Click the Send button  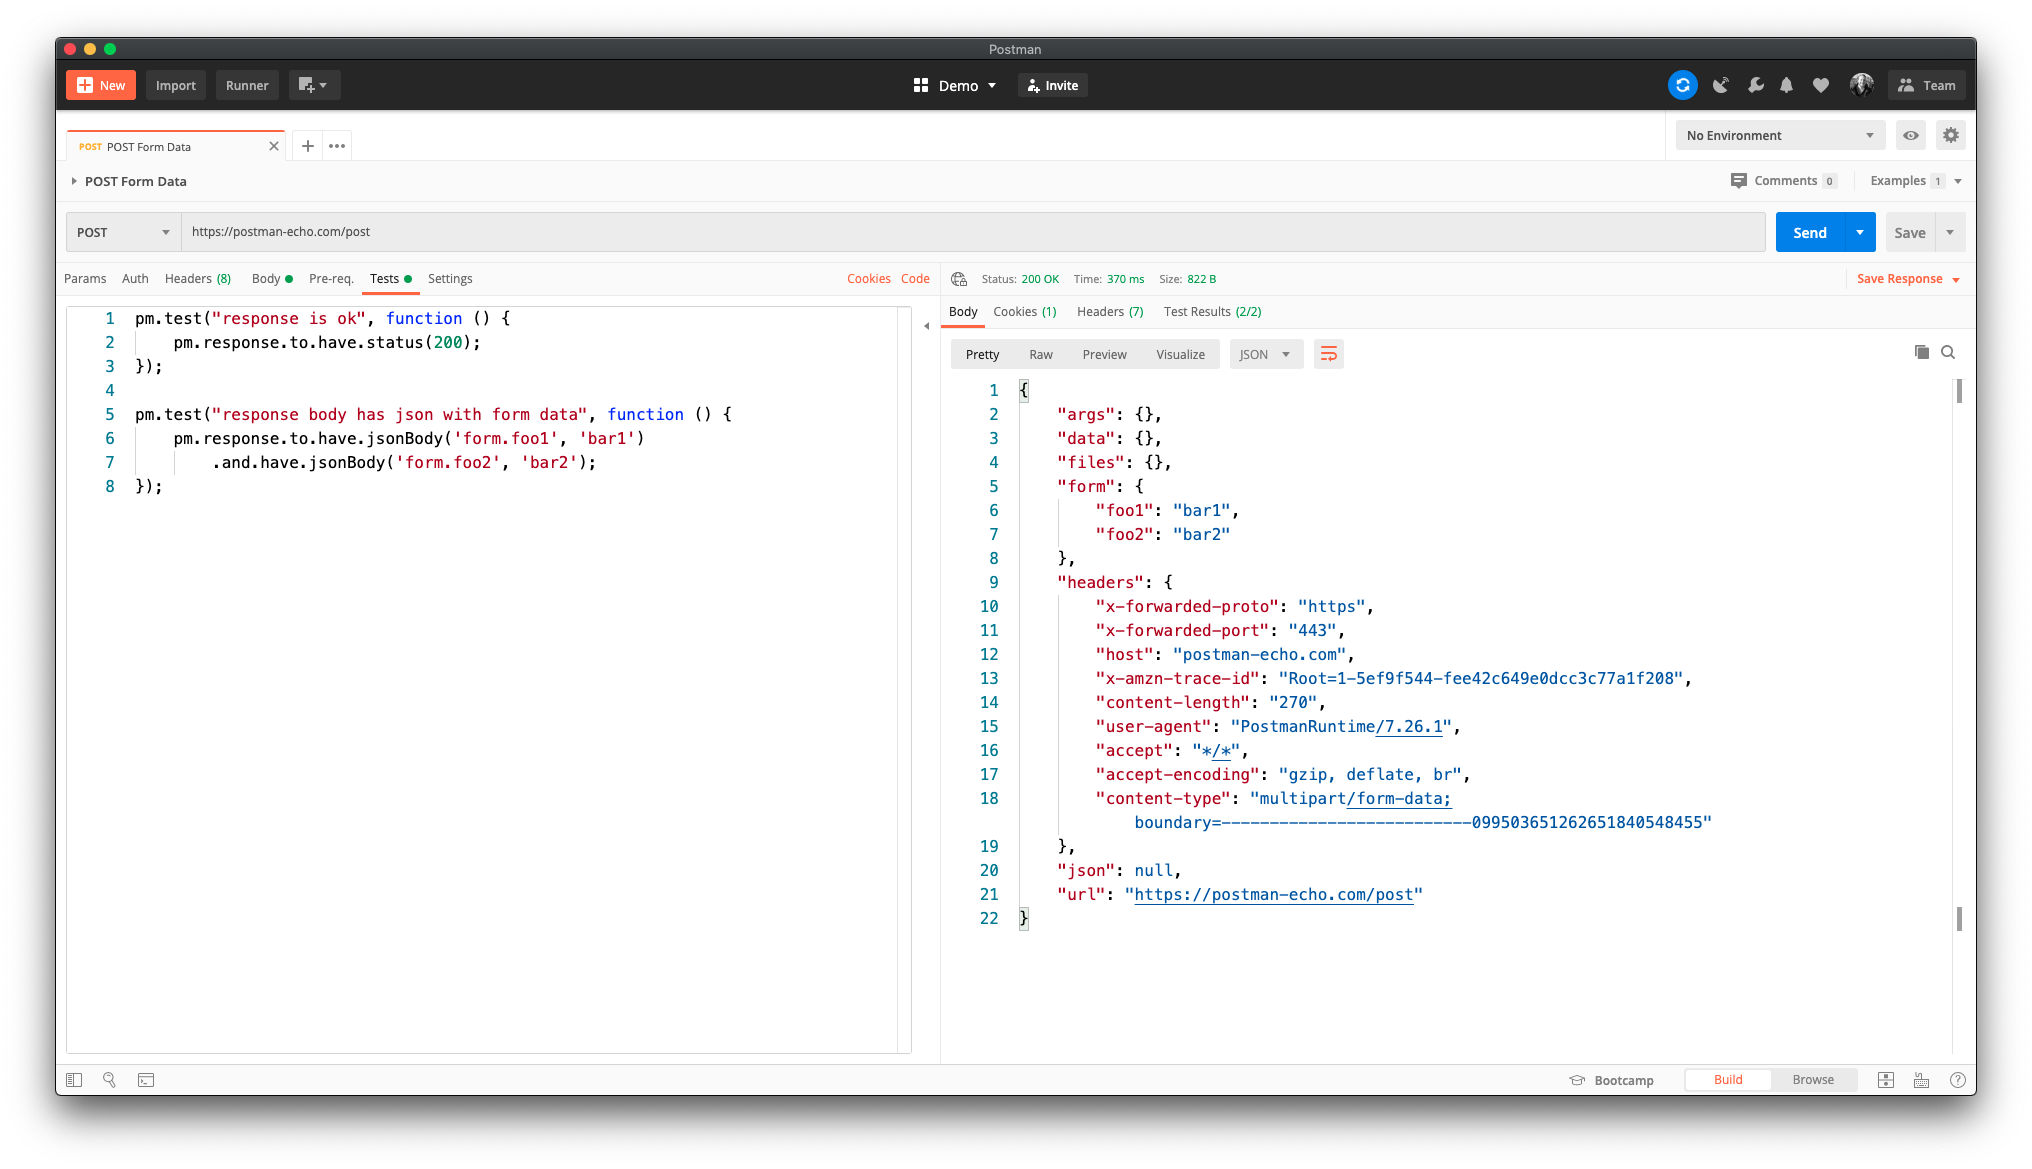[1809, 232]
